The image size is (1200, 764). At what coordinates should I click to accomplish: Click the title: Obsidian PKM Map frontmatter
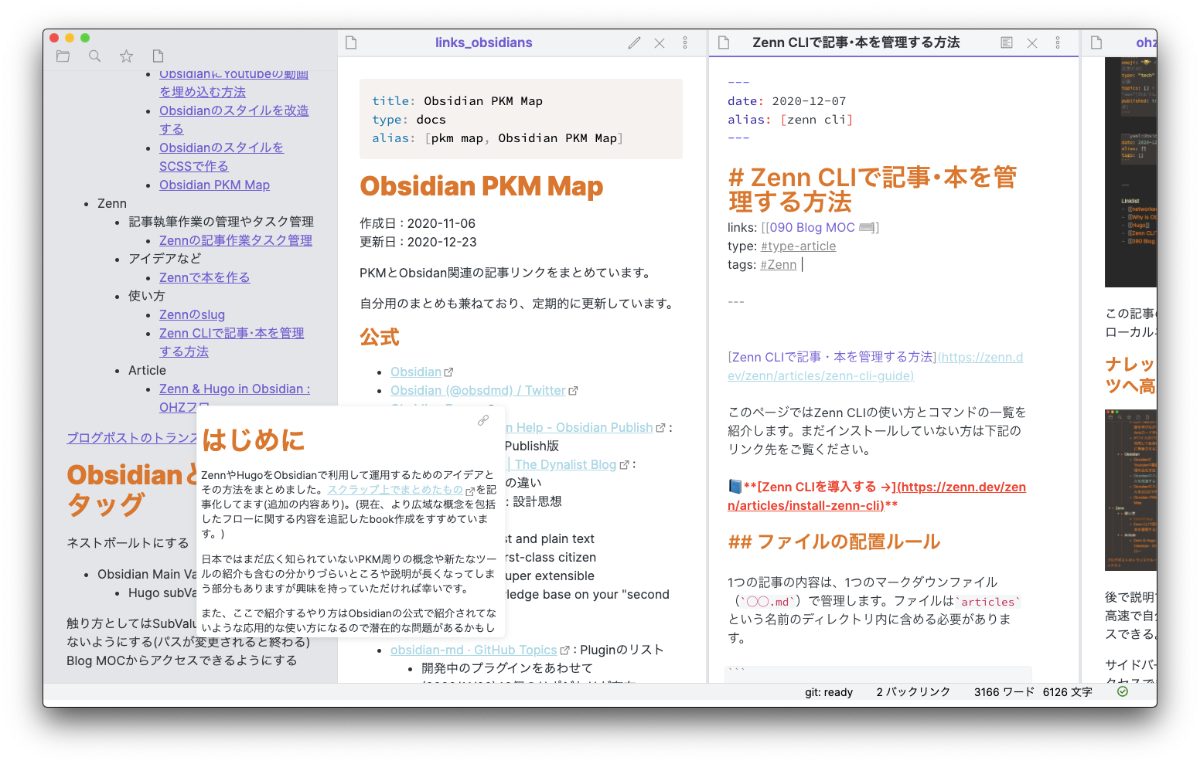[x=457, y=101]
